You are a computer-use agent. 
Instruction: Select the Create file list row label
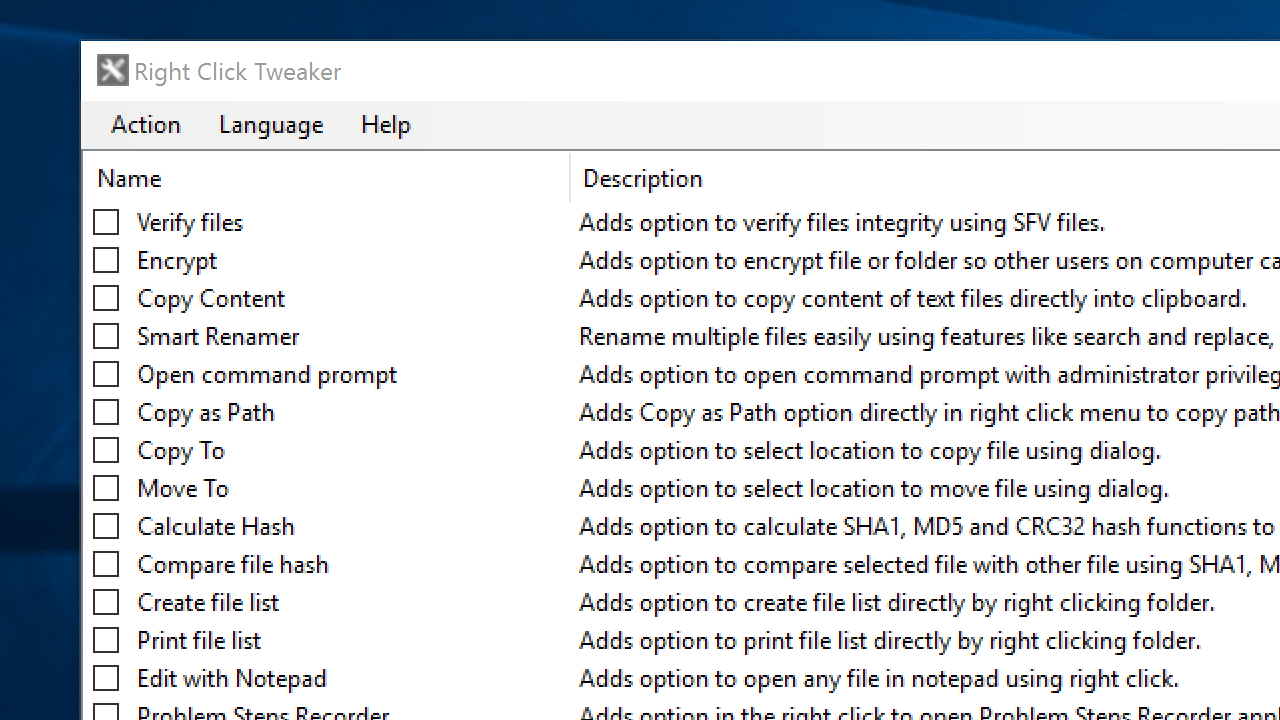click(x=208, y=602)
